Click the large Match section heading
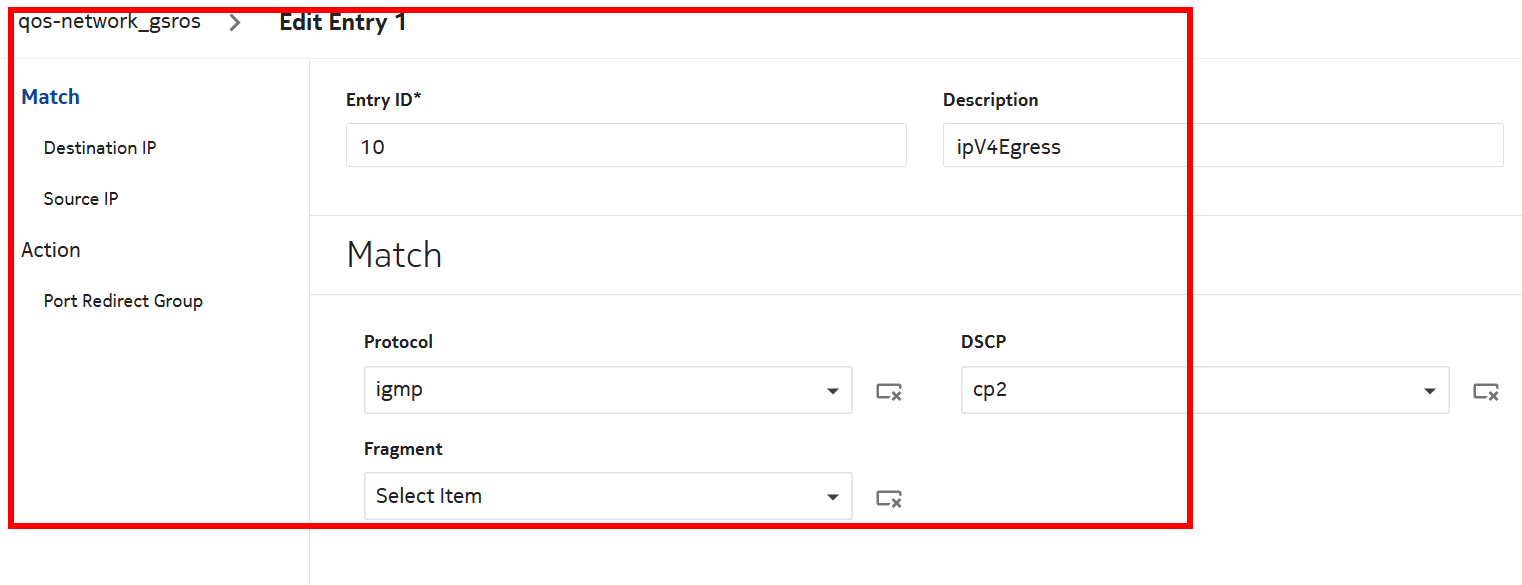Screen dimensions: 1522x585 pyautogui.click(x=394, y=255)
